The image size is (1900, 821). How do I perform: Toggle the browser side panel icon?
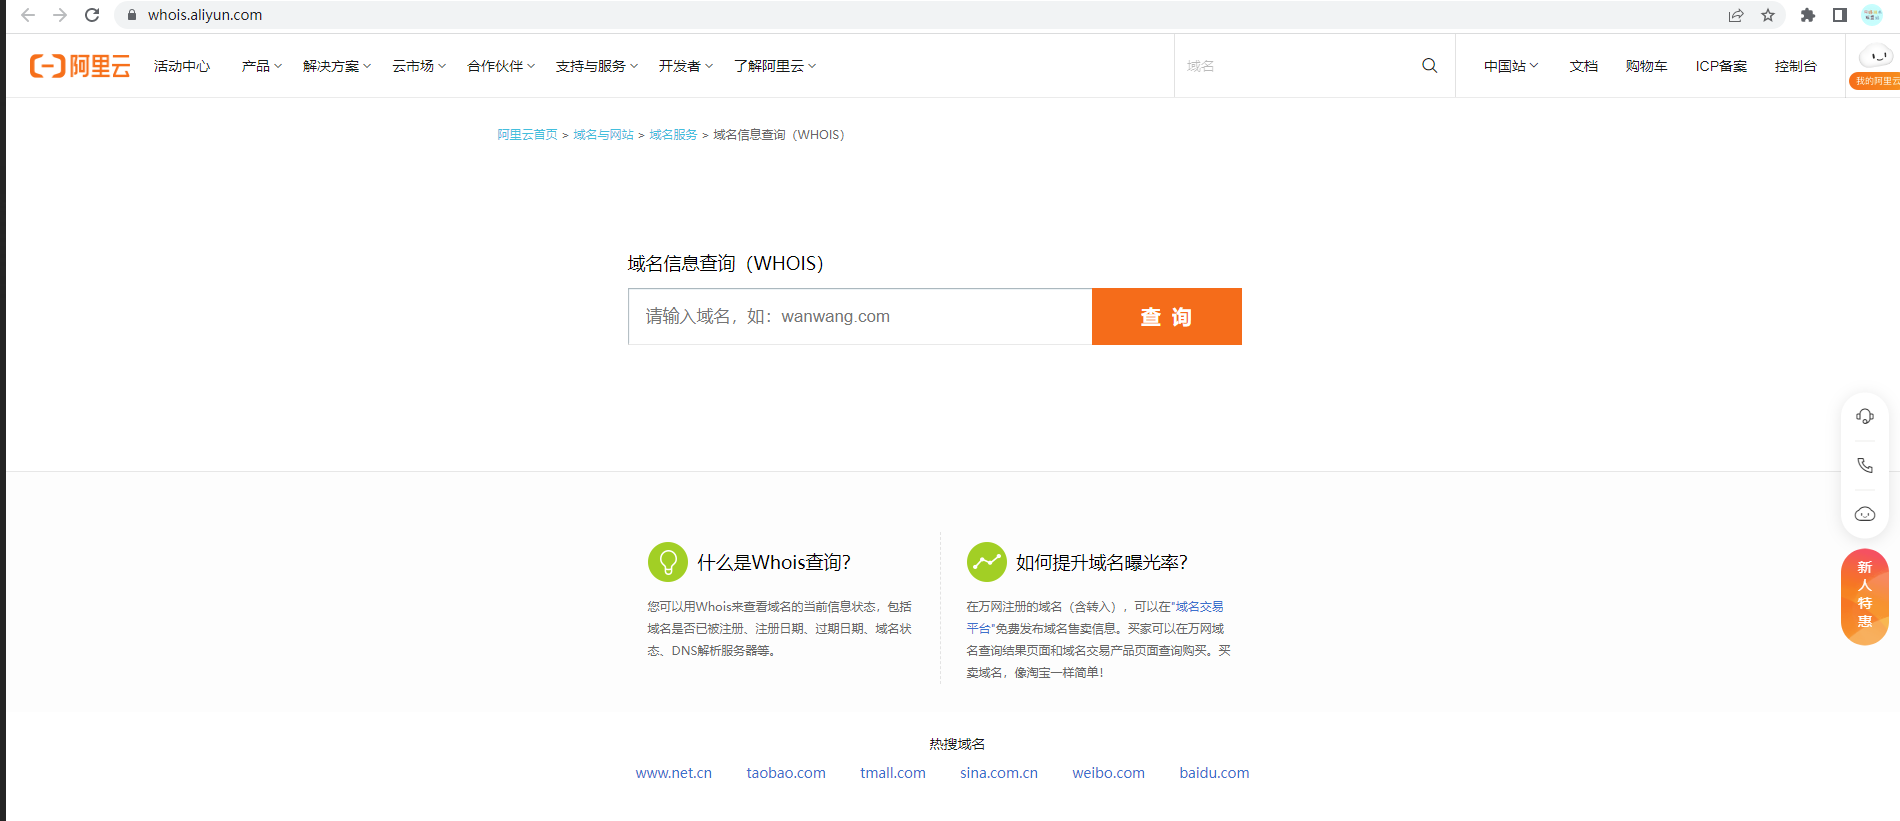1840,15
